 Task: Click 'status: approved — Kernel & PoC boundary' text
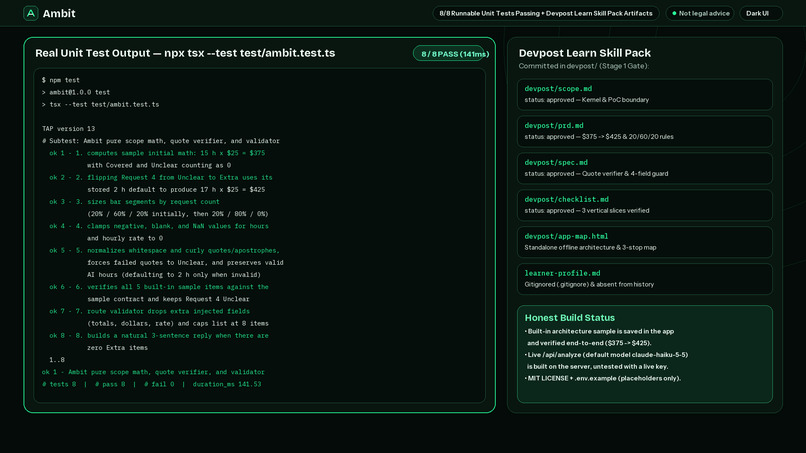tap(587, 100)
